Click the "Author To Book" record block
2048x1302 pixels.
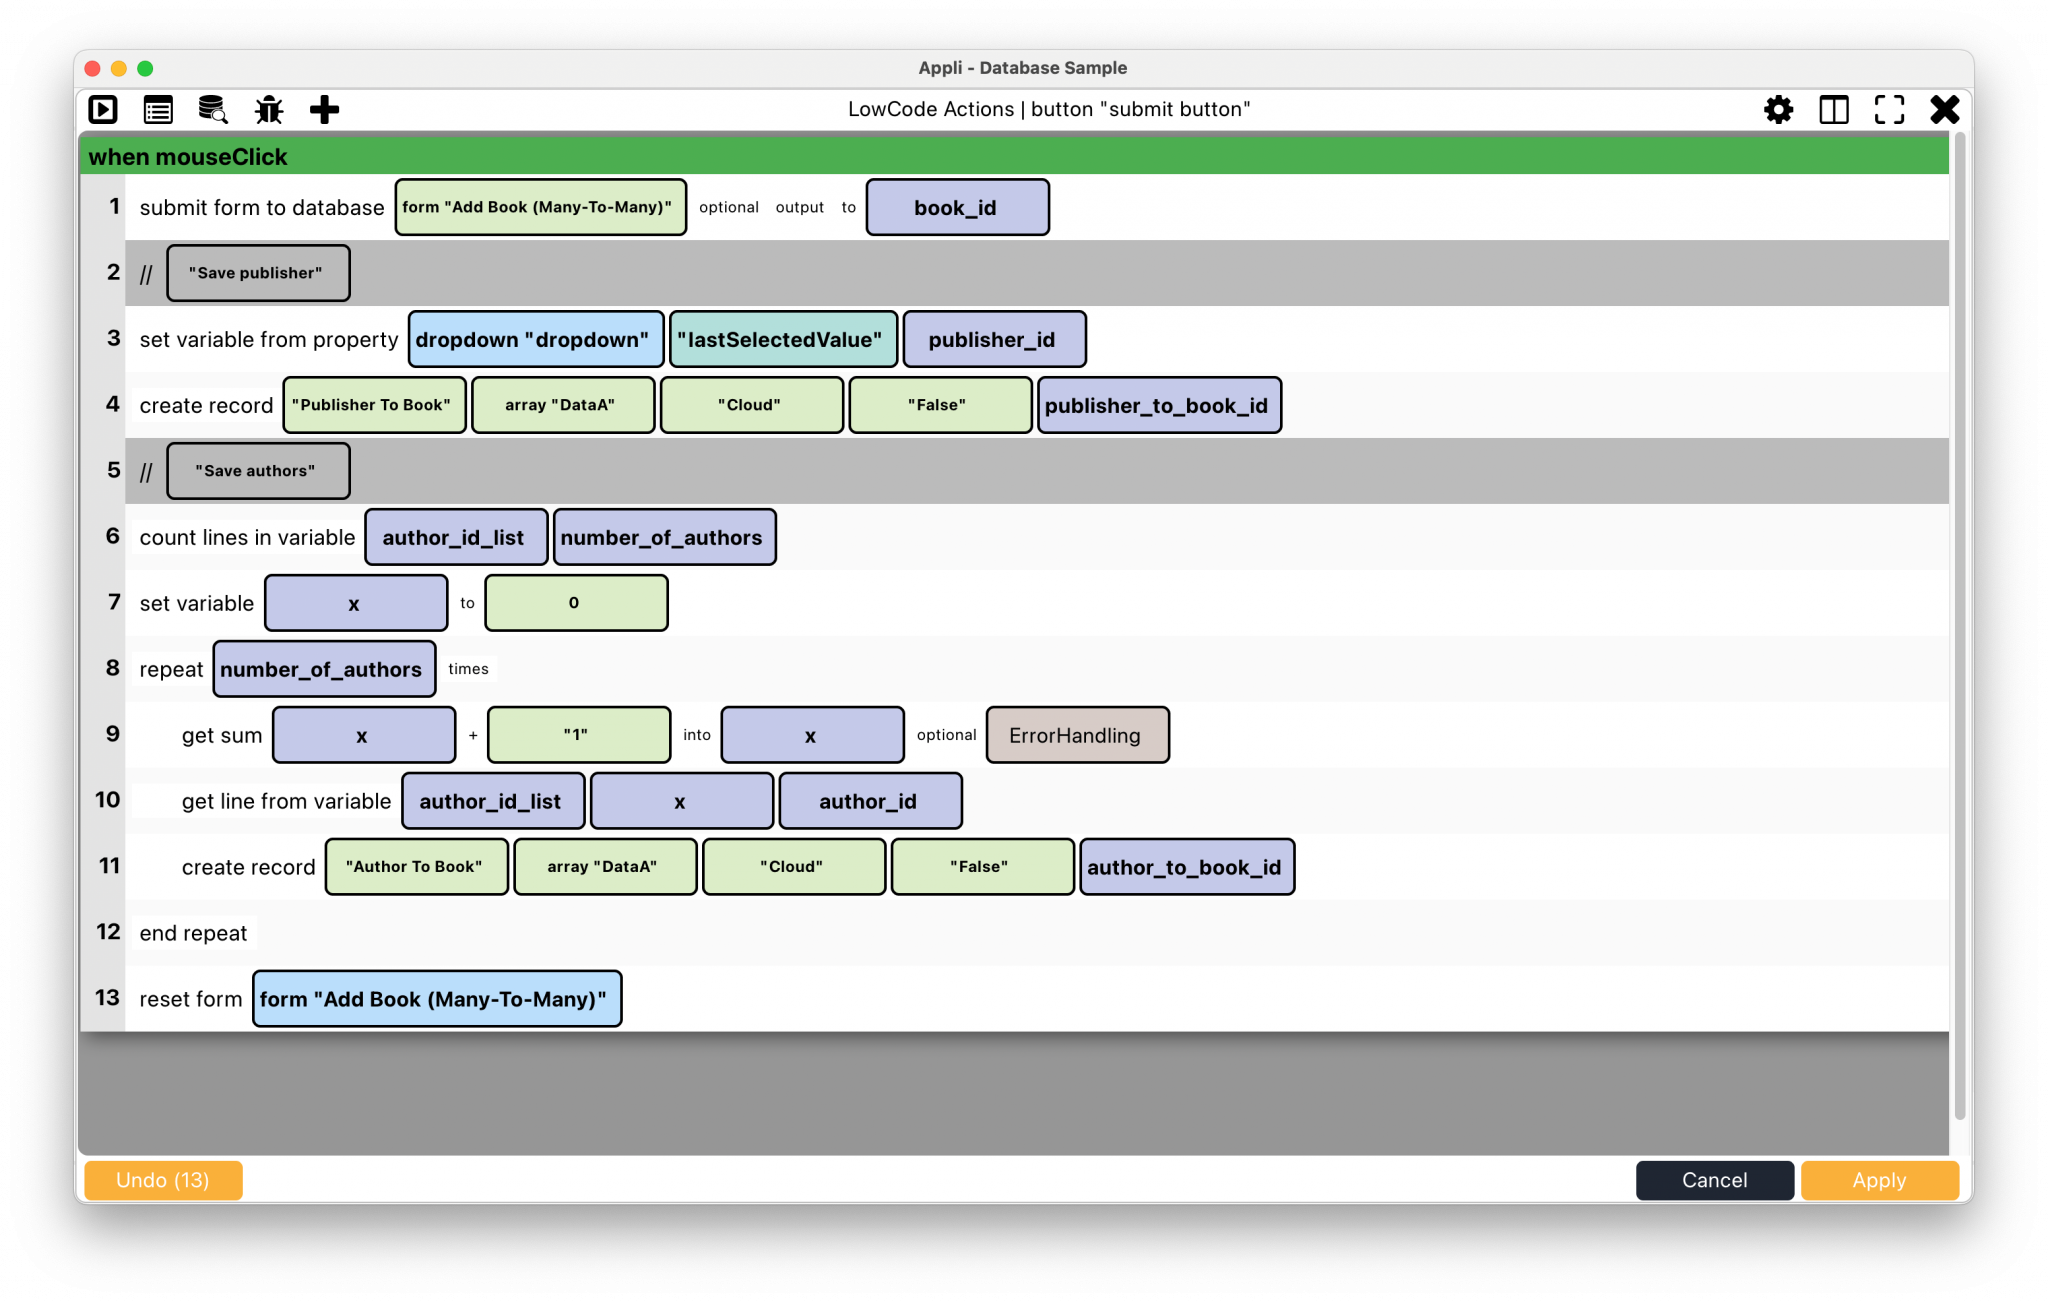[416, 866]
